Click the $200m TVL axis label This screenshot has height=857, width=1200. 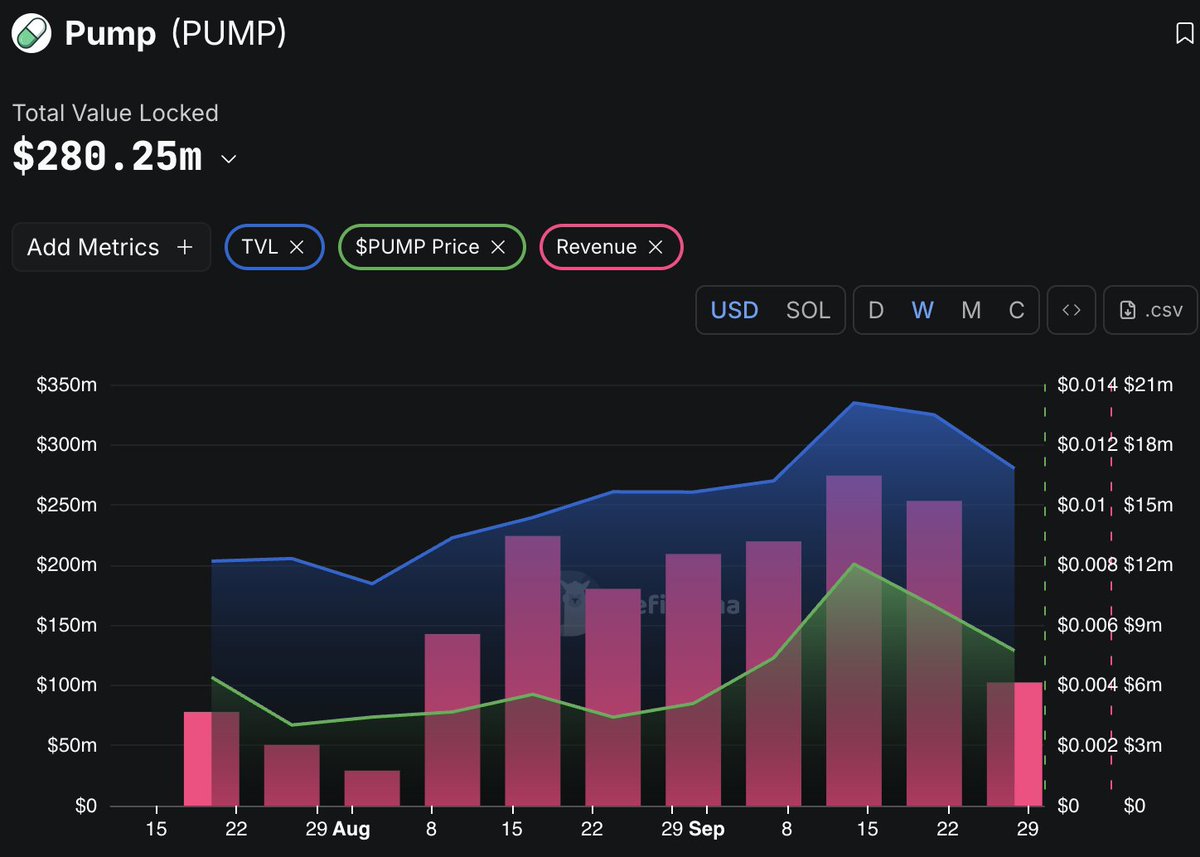(67, 565)
